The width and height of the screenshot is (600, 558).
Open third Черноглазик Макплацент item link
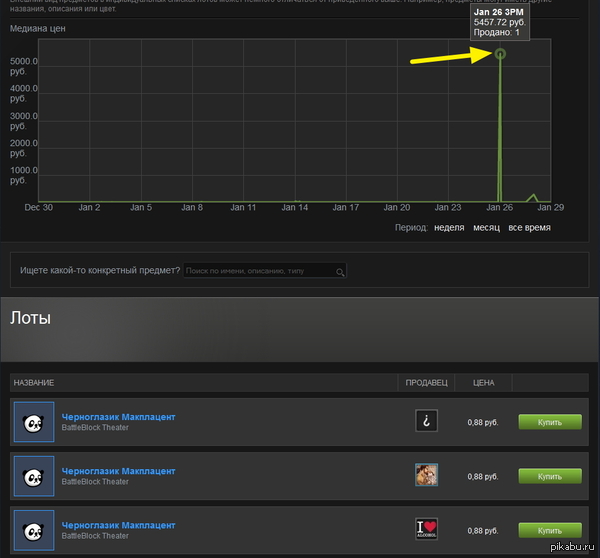[x=118, y=525]
